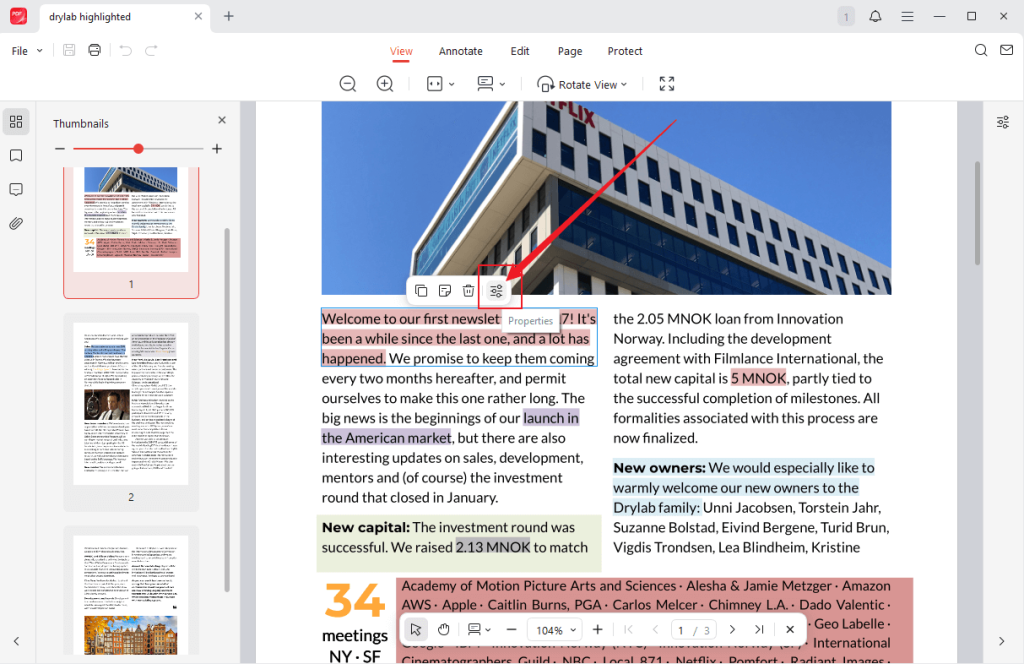Delete the highlight using the trash icon

pos(468,290)
